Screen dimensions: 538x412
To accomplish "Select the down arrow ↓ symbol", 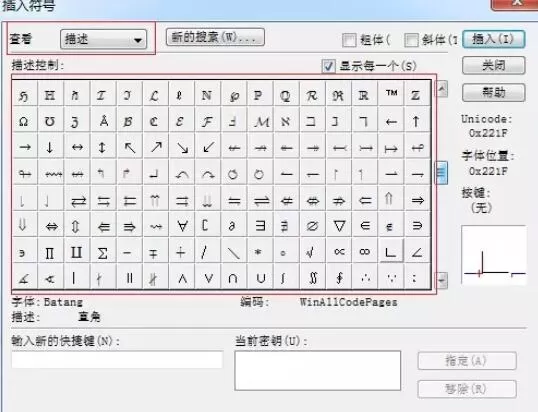I will [x=50, y=147].
